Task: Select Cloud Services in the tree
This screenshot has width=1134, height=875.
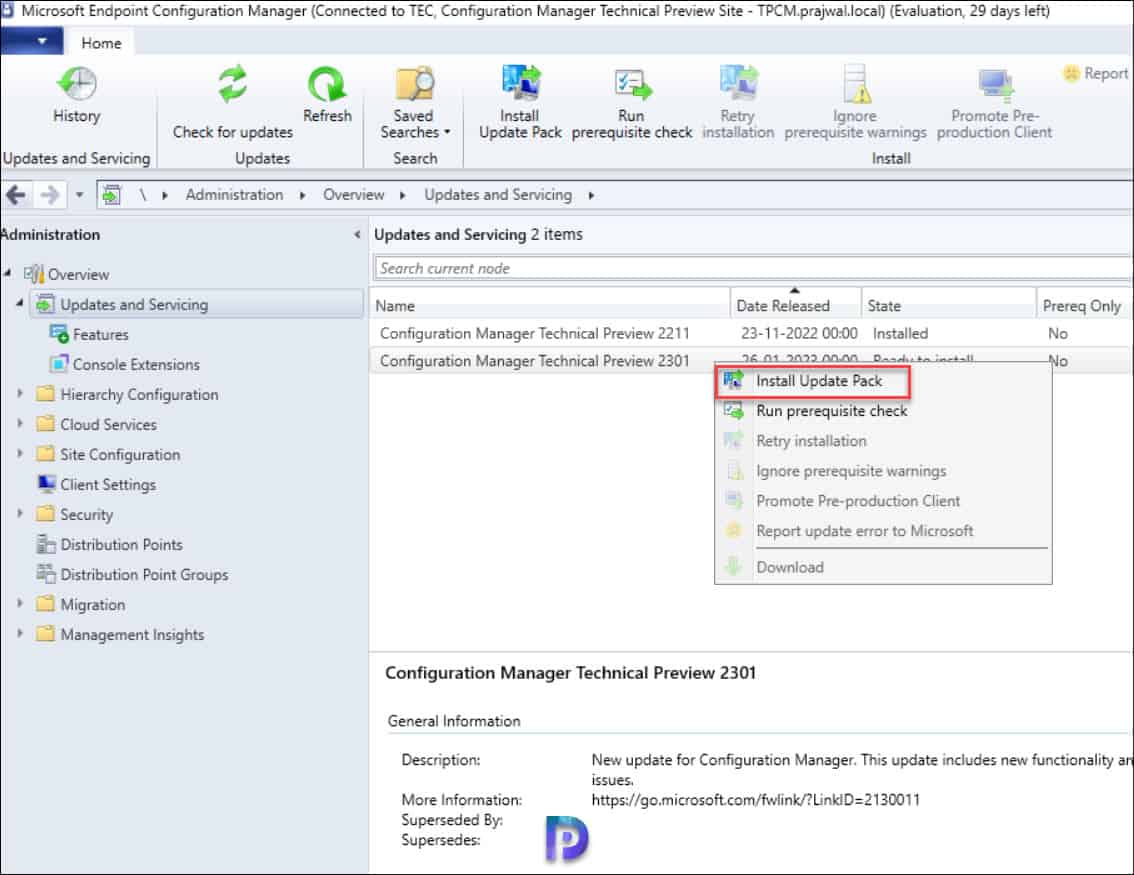Action: click(x=108, y=424)
